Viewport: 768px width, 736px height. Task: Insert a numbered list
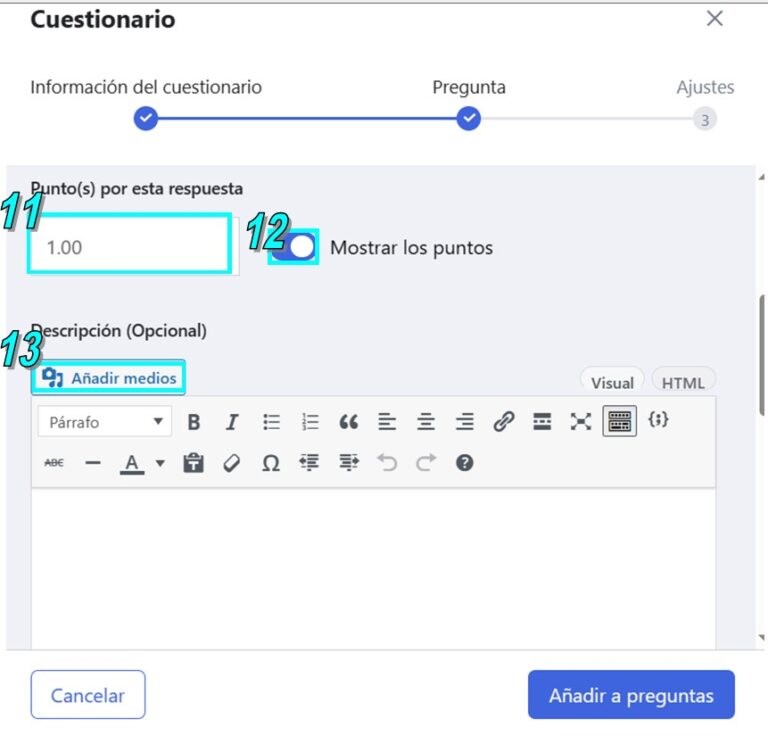(310, 422)
